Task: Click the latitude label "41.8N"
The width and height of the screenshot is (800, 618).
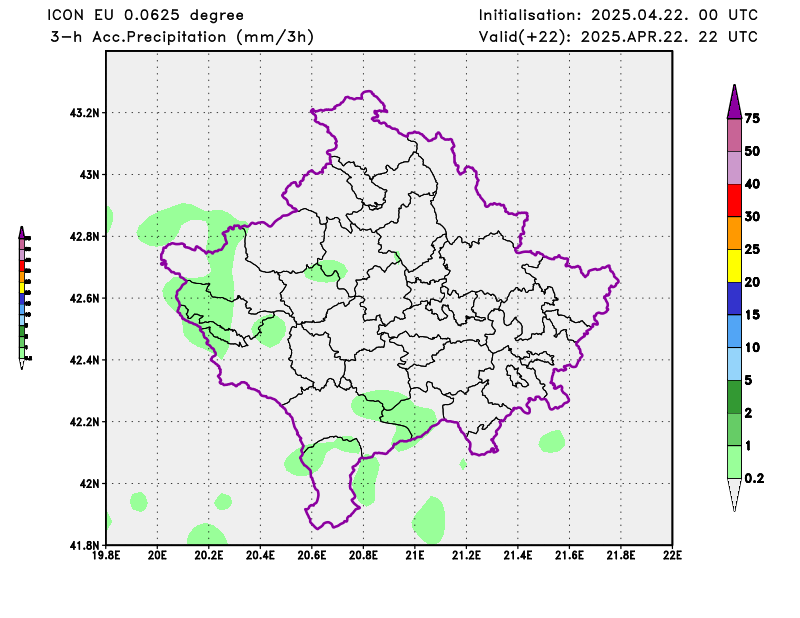Action: pos(85,546)
